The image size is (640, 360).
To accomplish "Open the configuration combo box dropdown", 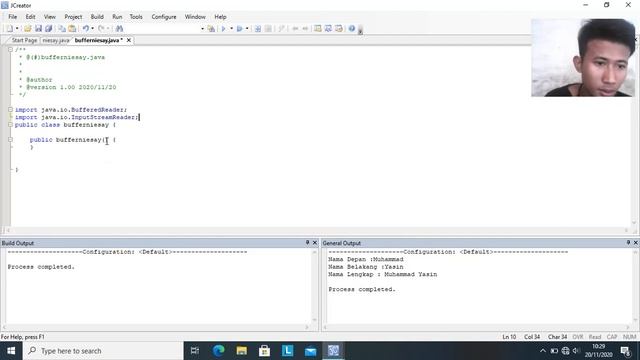I will point(202,29).
